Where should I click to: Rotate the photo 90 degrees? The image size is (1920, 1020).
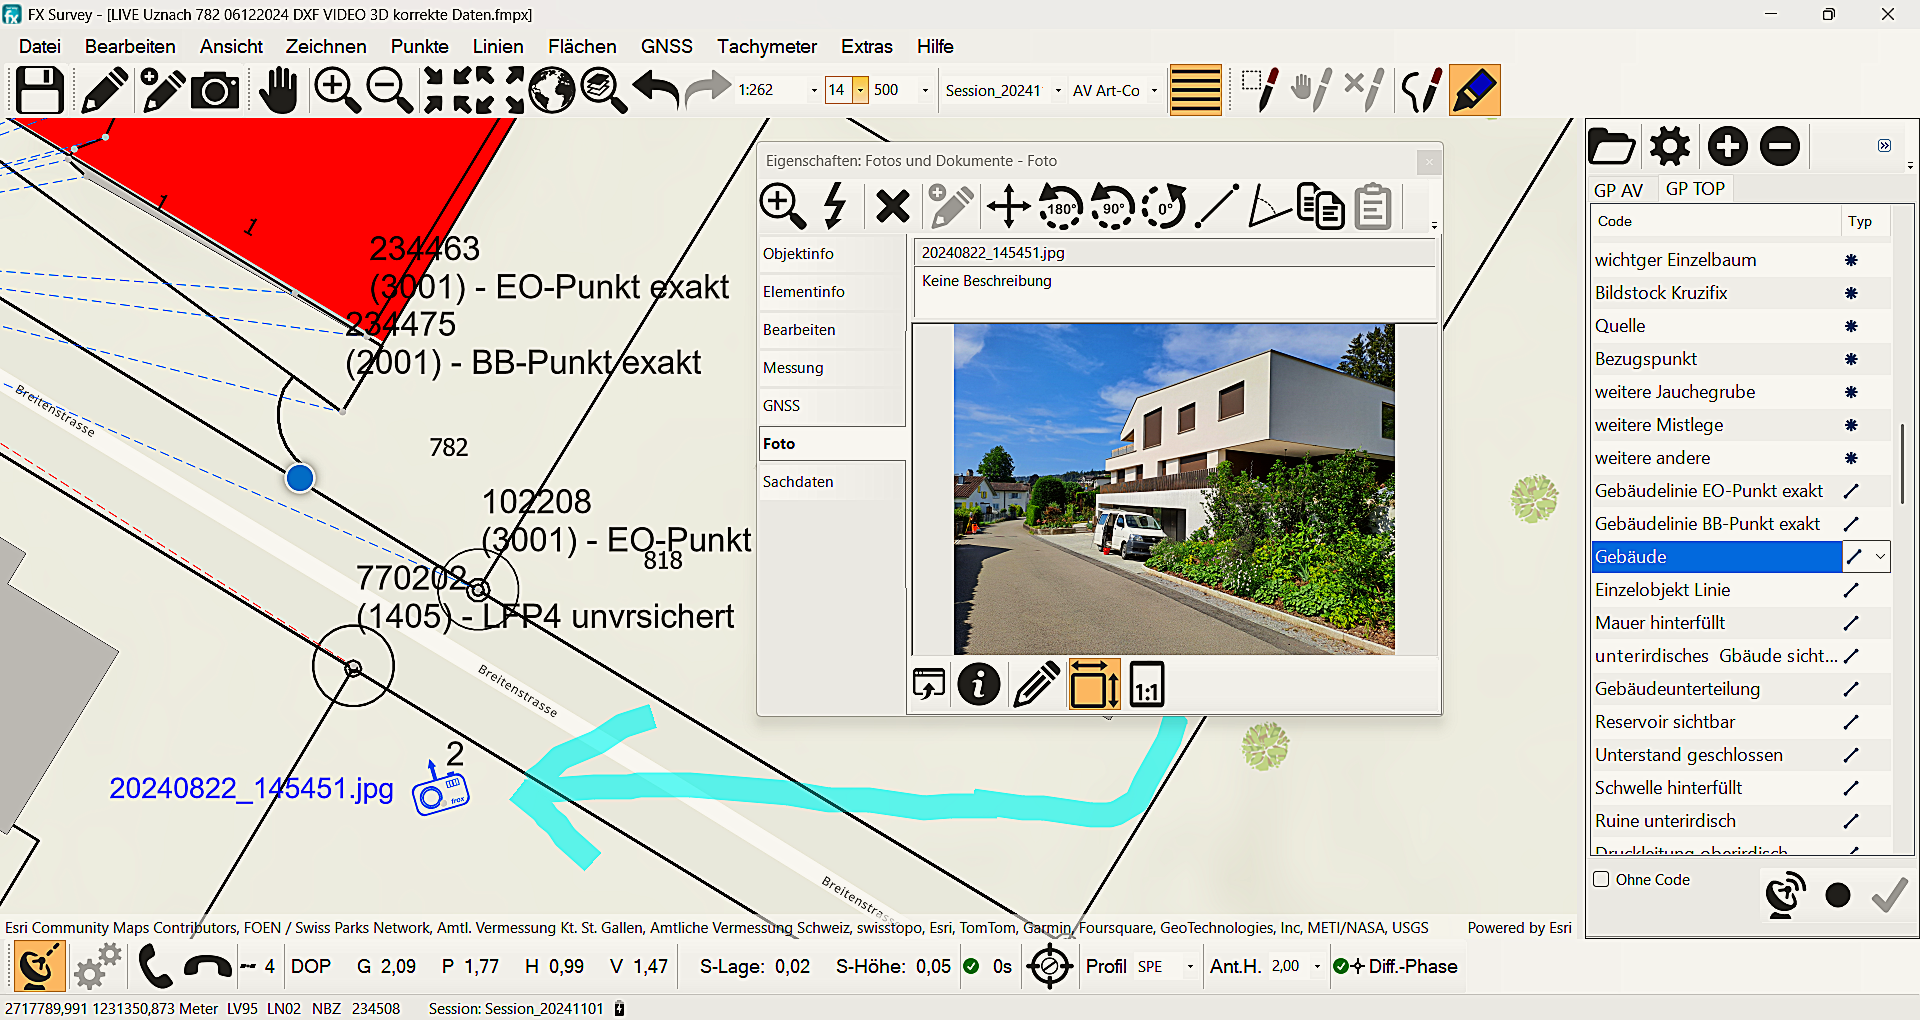pos(1112,207)
